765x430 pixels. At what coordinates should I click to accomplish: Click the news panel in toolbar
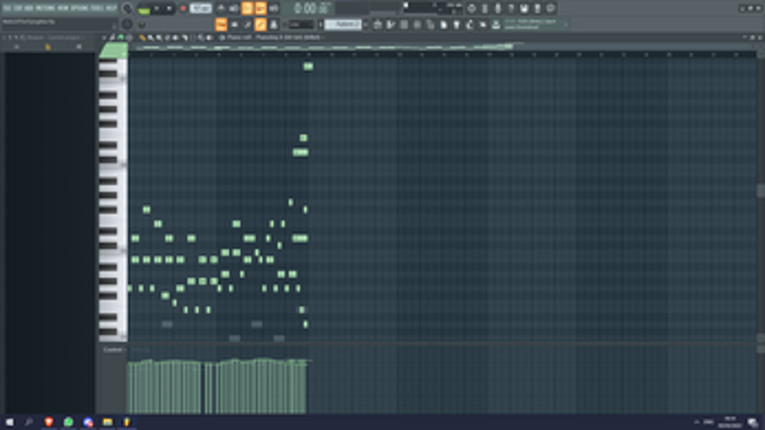(535, 24)
